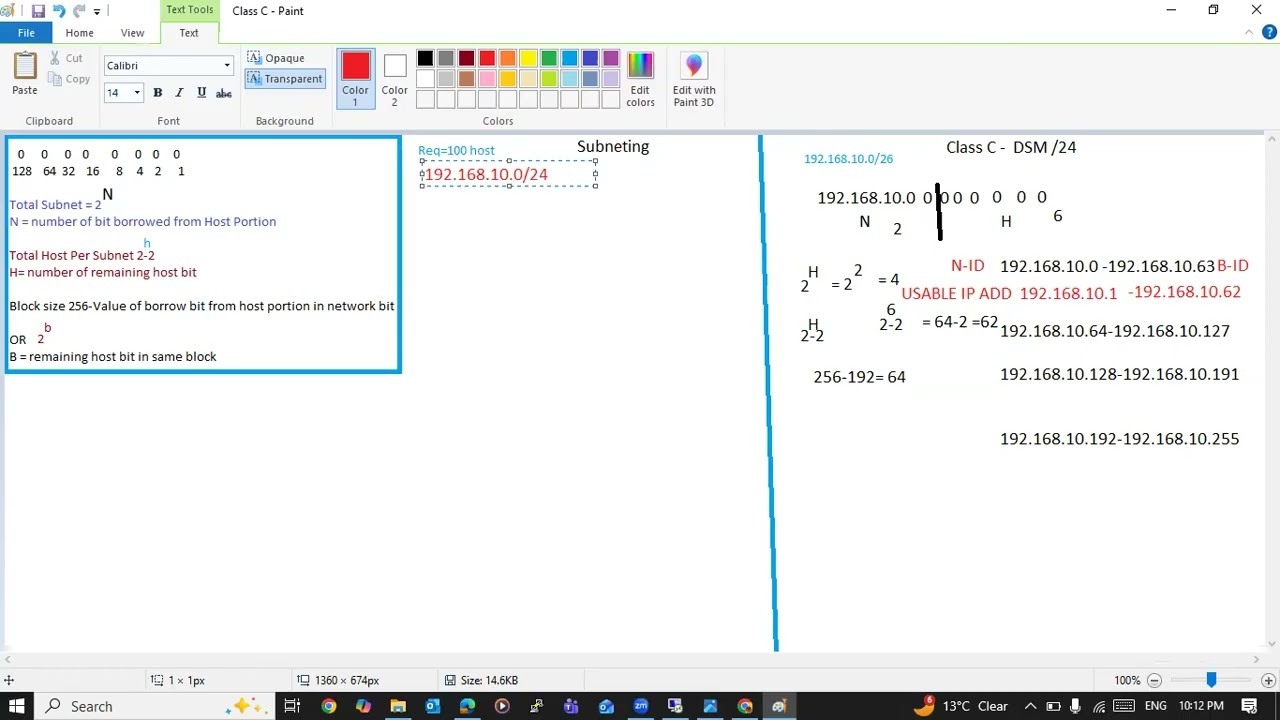
Task: Switch to the View ribbon tab
Action: coord(132,33)
